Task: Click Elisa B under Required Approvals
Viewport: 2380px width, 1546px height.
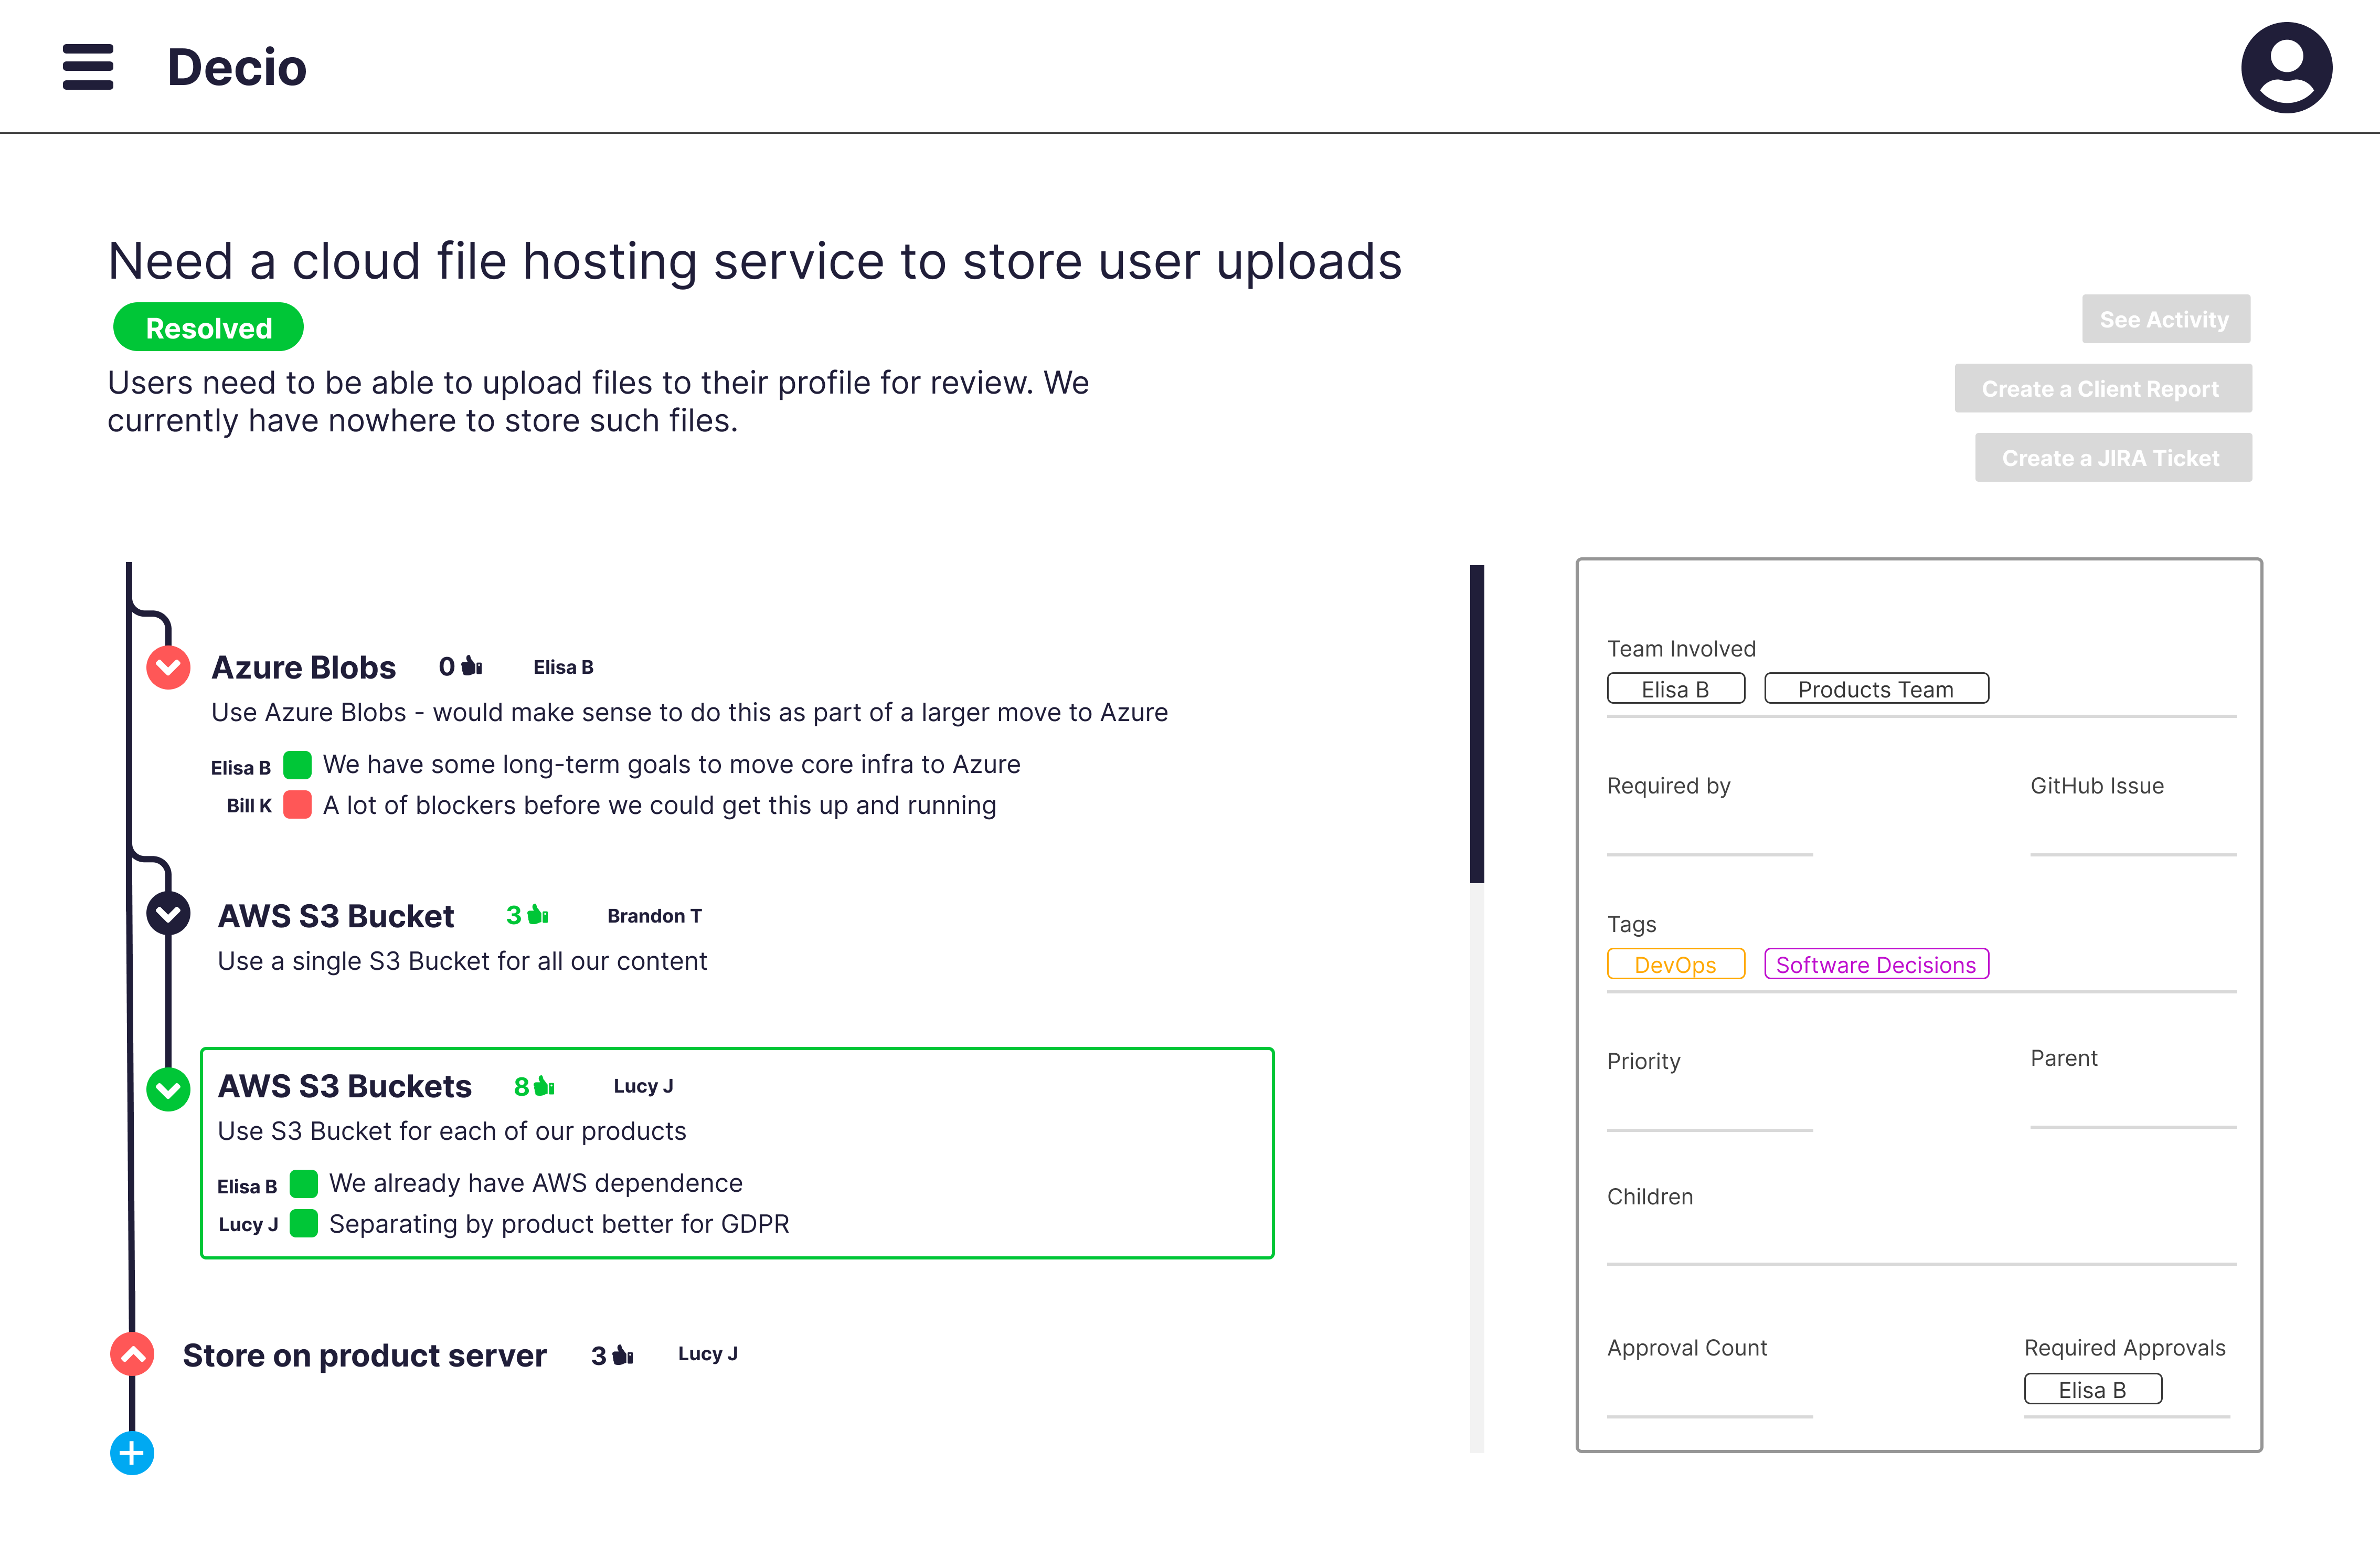Action: coord(2093,1389)
